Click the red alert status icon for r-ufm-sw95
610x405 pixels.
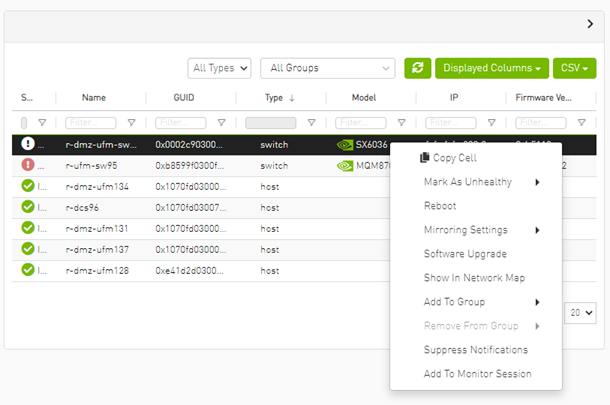[28, 165]
